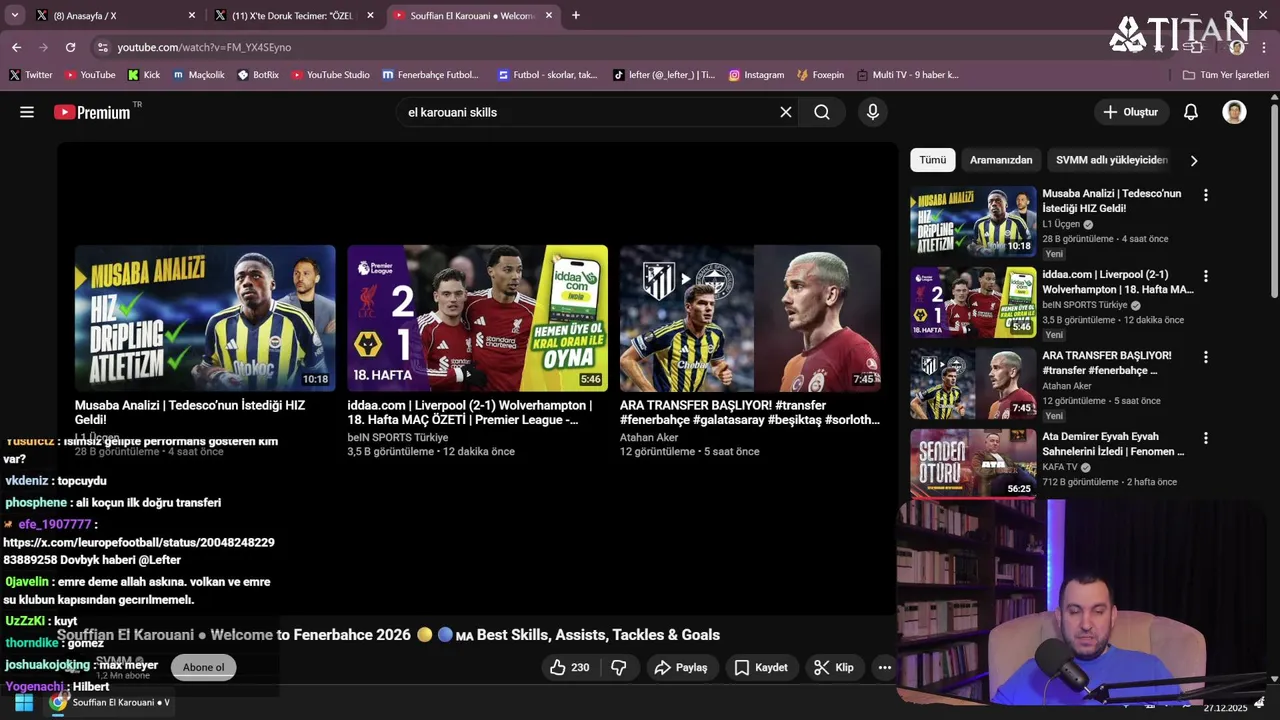This screenshot has width=1280, height=720.
Task: Select the Aramanızdan filter chip
Action: tap(1001, 160)
